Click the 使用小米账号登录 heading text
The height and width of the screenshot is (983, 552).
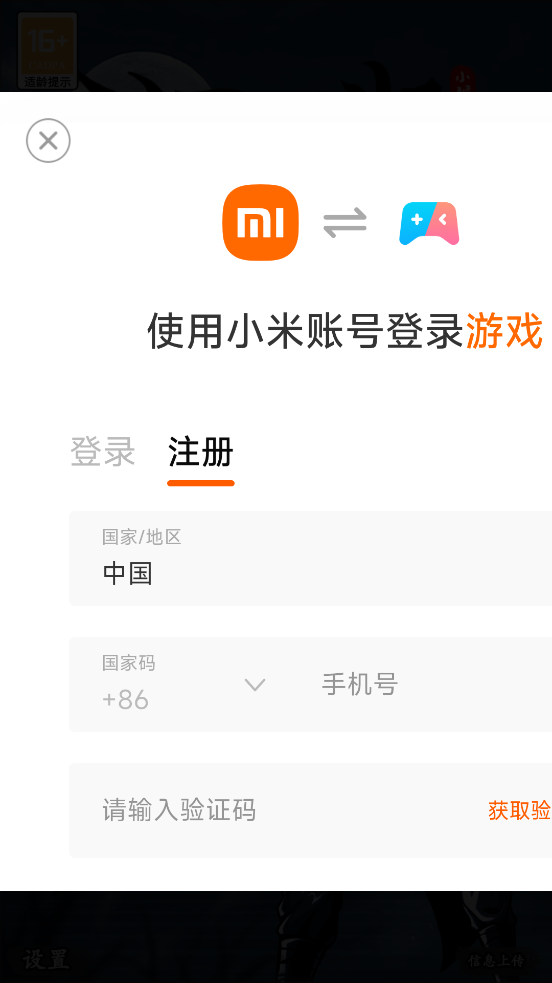(x=306, y=331)
